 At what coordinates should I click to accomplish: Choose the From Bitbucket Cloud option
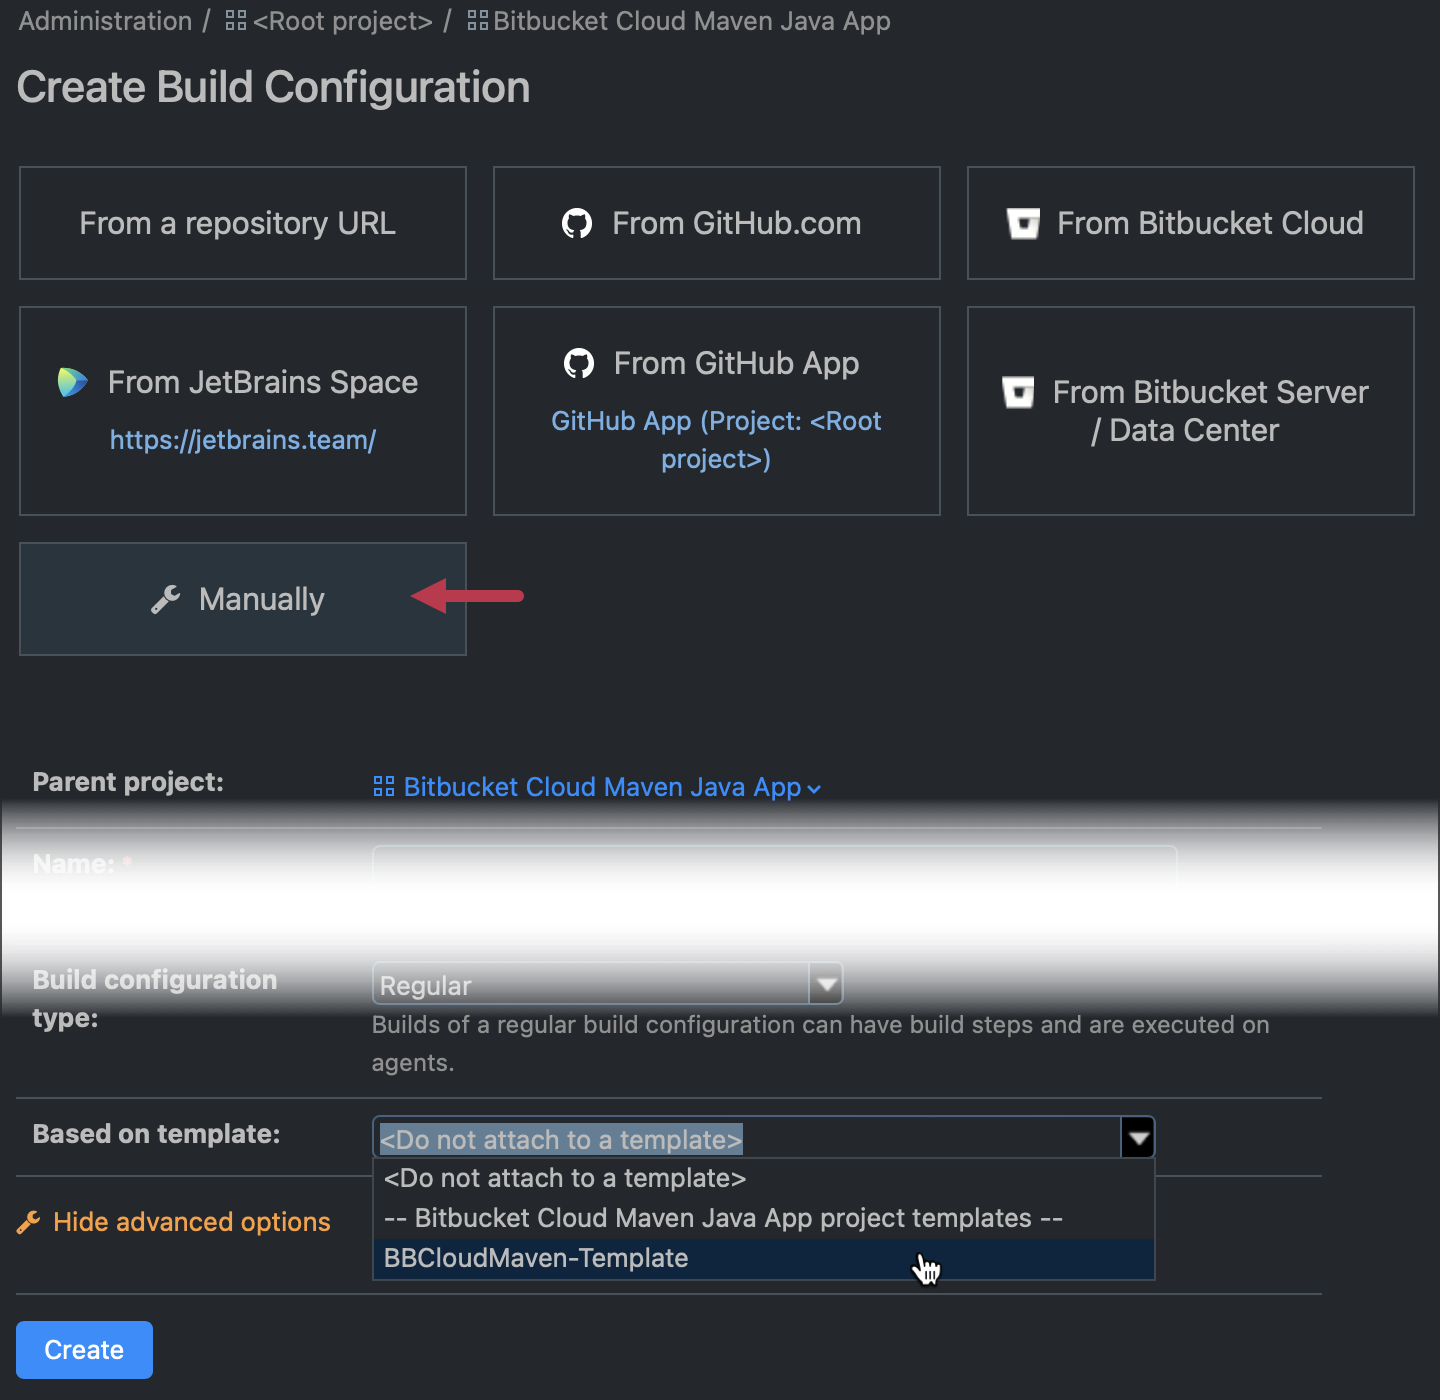click(1191, 223)
